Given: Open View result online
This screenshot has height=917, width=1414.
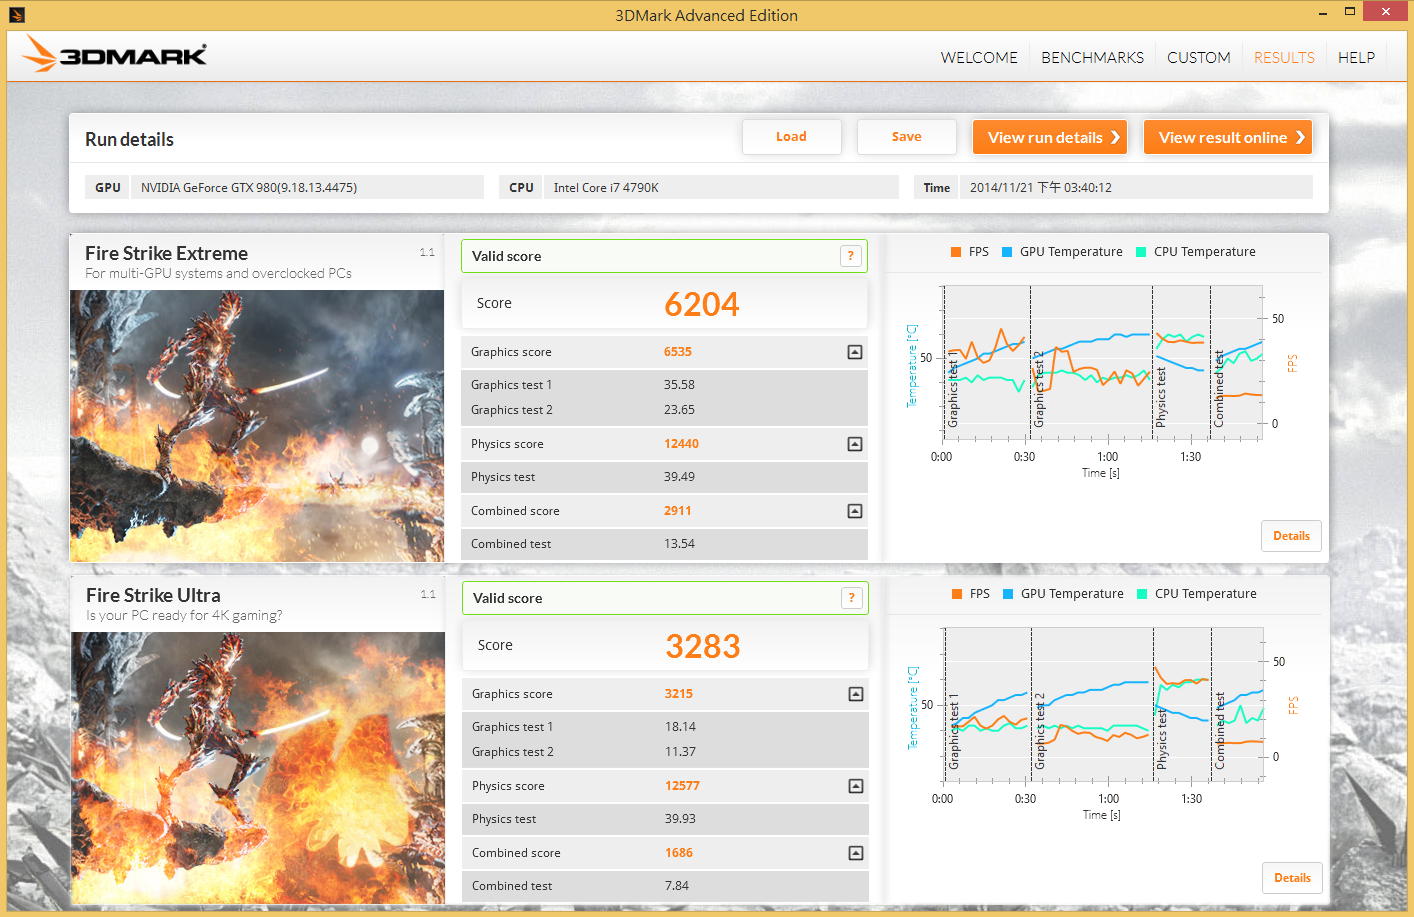Looking at the screenshot, I should 1228,137.
